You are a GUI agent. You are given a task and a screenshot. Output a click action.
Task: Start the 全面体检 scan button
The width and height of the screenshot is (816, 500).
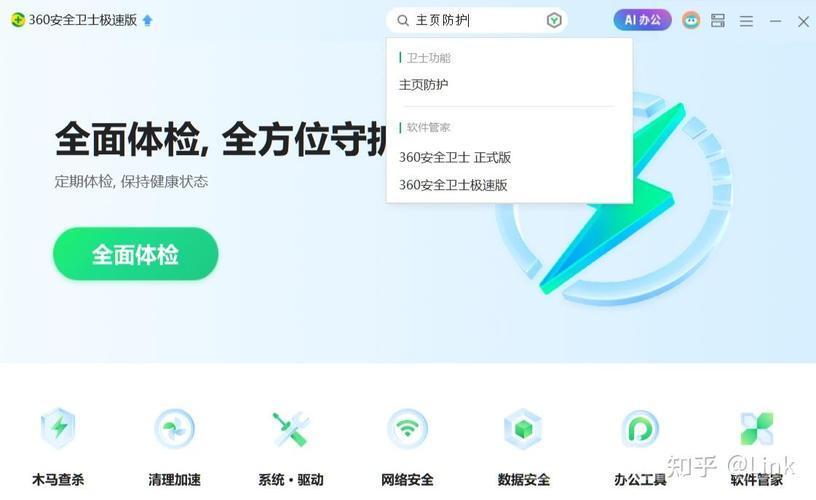135,254
